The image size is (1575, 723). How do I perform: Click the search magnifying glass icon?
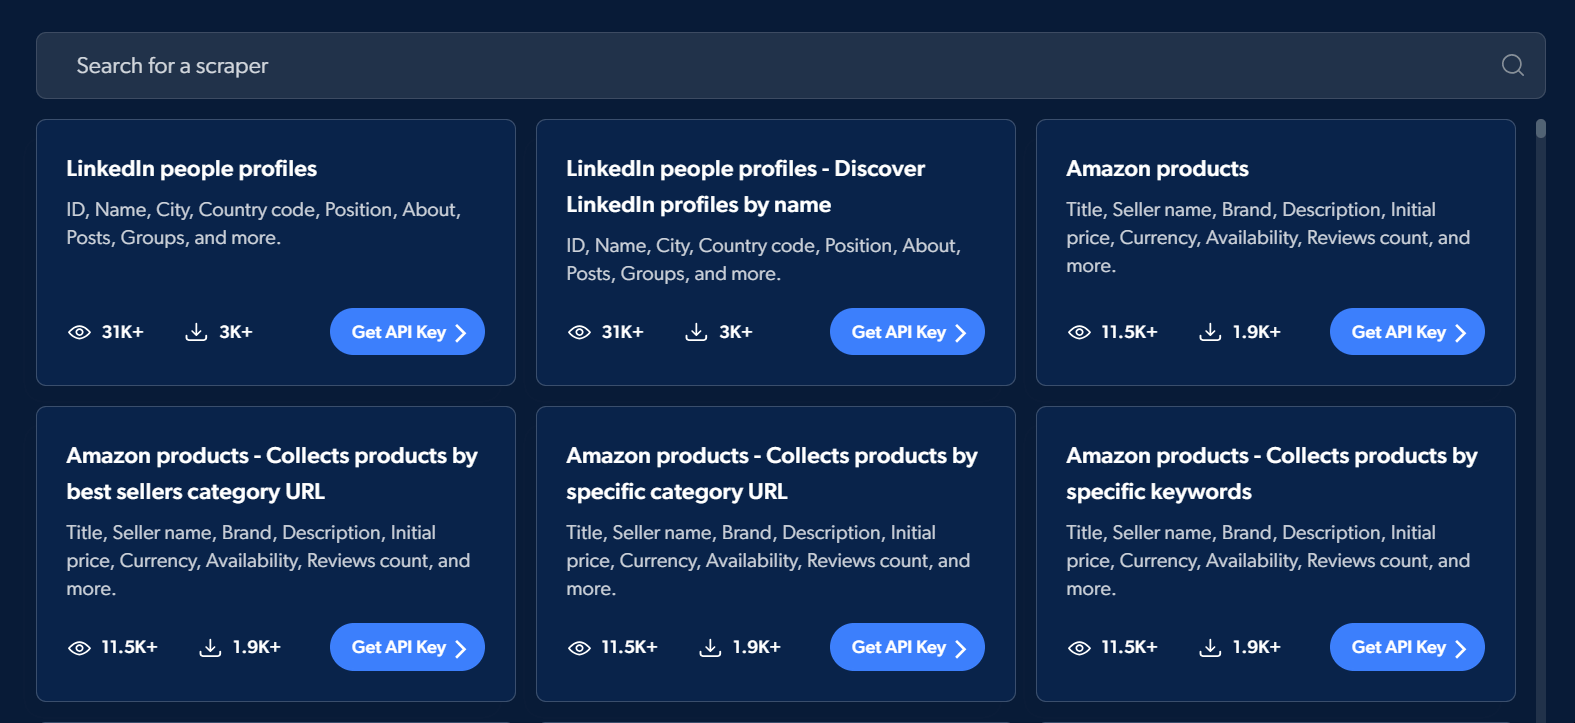(x=1512, y=65)
